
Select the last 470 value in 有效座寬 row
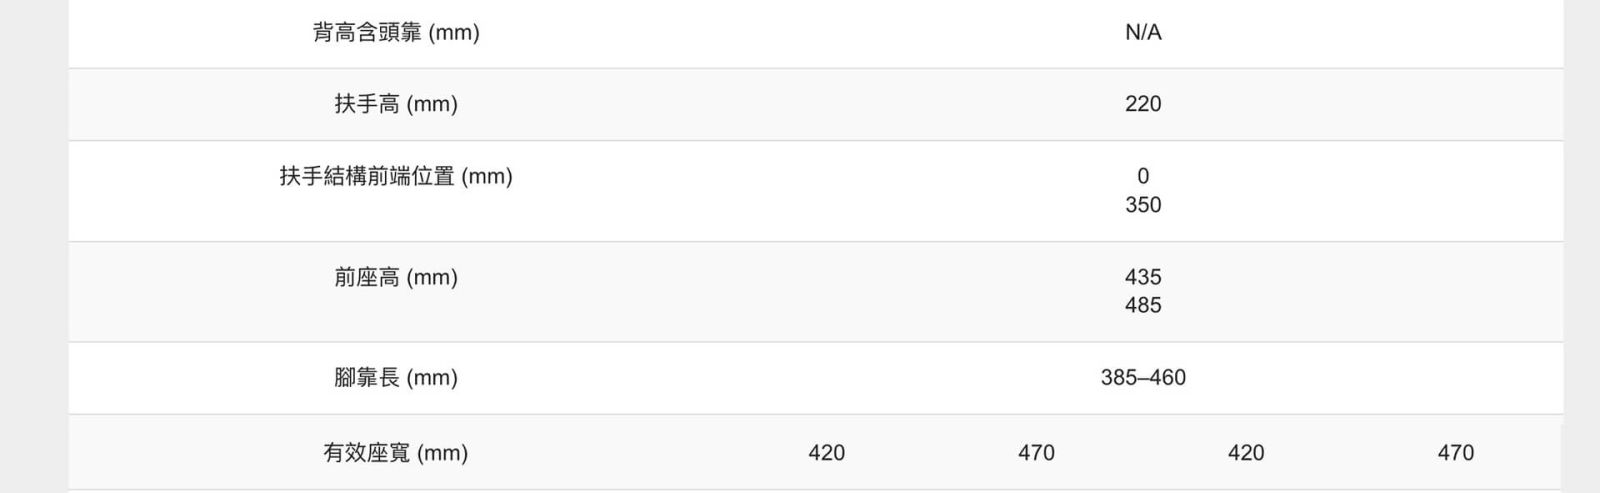[x=1455, y=453]
